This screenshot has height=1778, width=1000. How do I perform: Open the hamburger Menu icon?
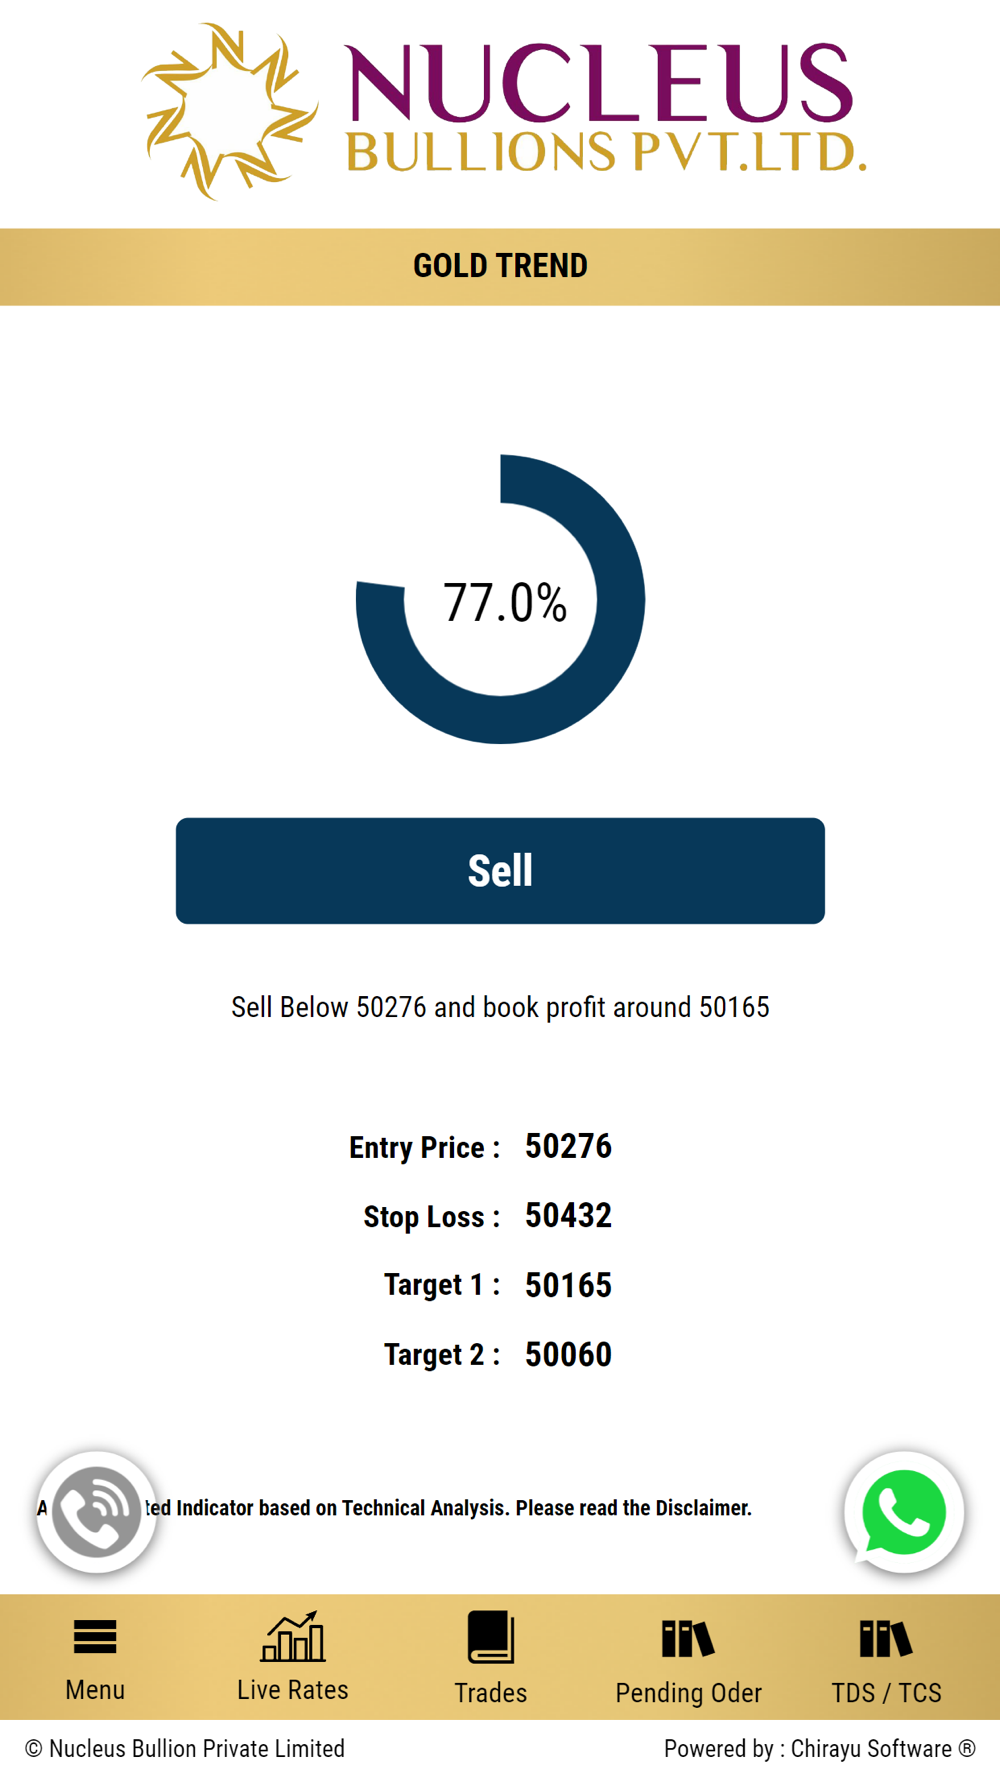pos(95,1637)
